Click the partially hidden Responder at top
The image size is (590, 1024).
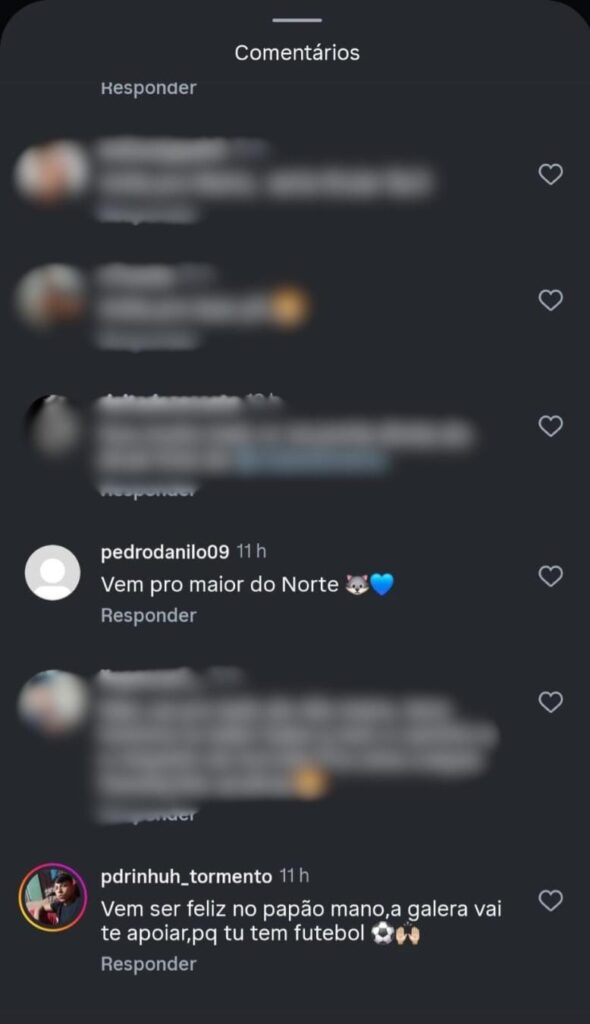pyautogui.click(x=148, y=88)
